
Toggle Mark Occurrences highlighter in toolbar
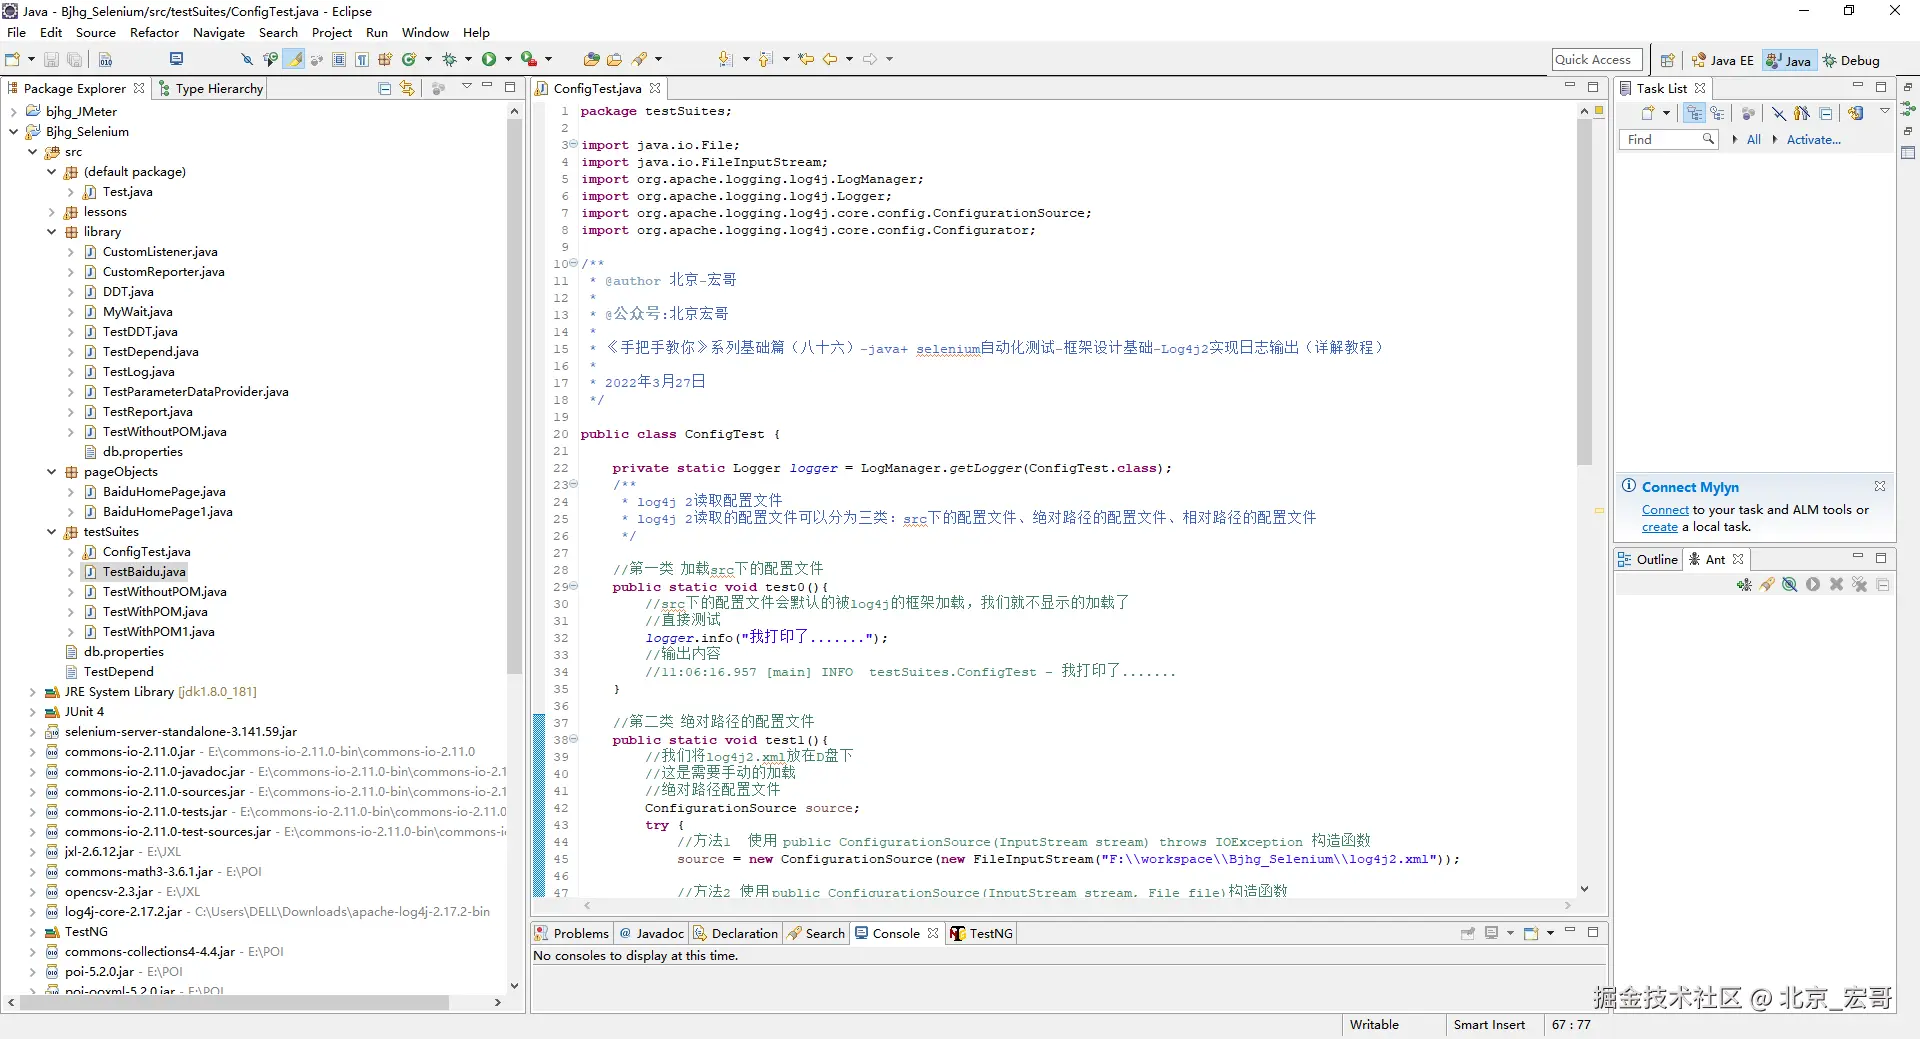tap(294, 60)
